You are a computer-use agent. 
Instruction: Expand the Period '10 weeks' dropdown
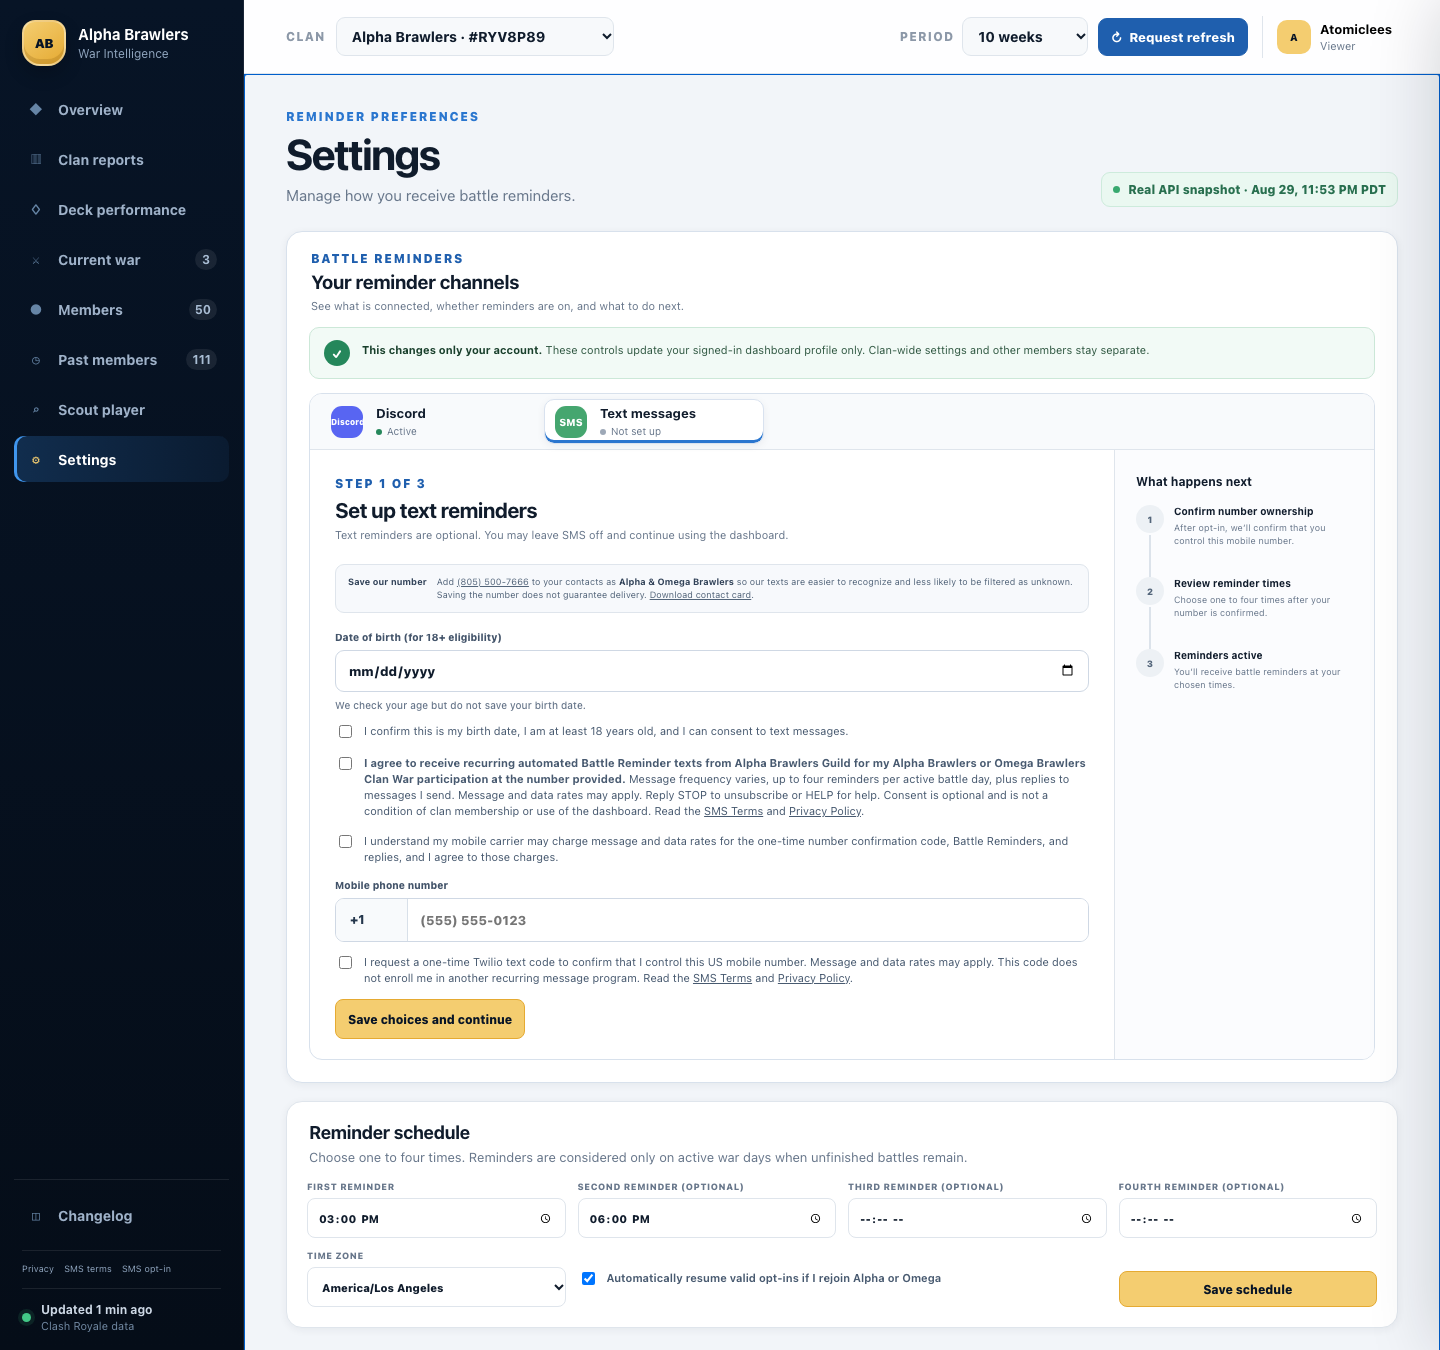coord(1025,37)
